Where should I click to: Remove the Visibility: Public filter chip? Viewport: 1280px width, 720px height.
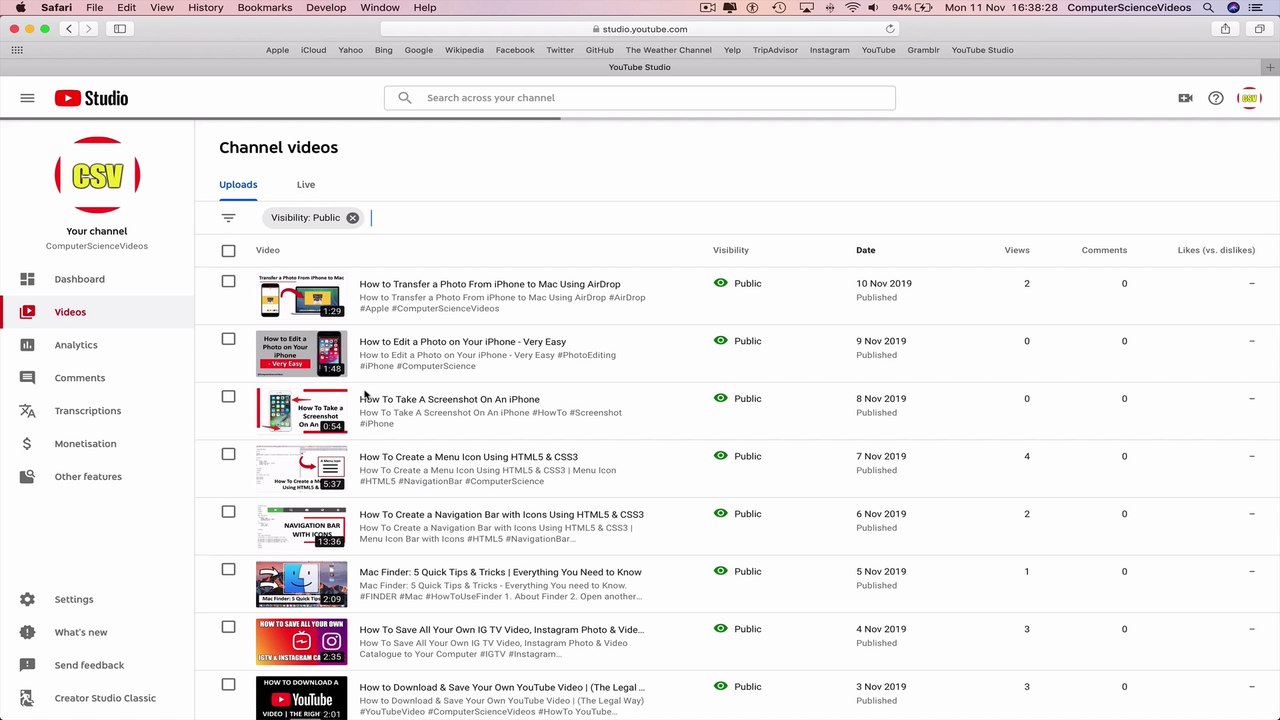point(352,218)
